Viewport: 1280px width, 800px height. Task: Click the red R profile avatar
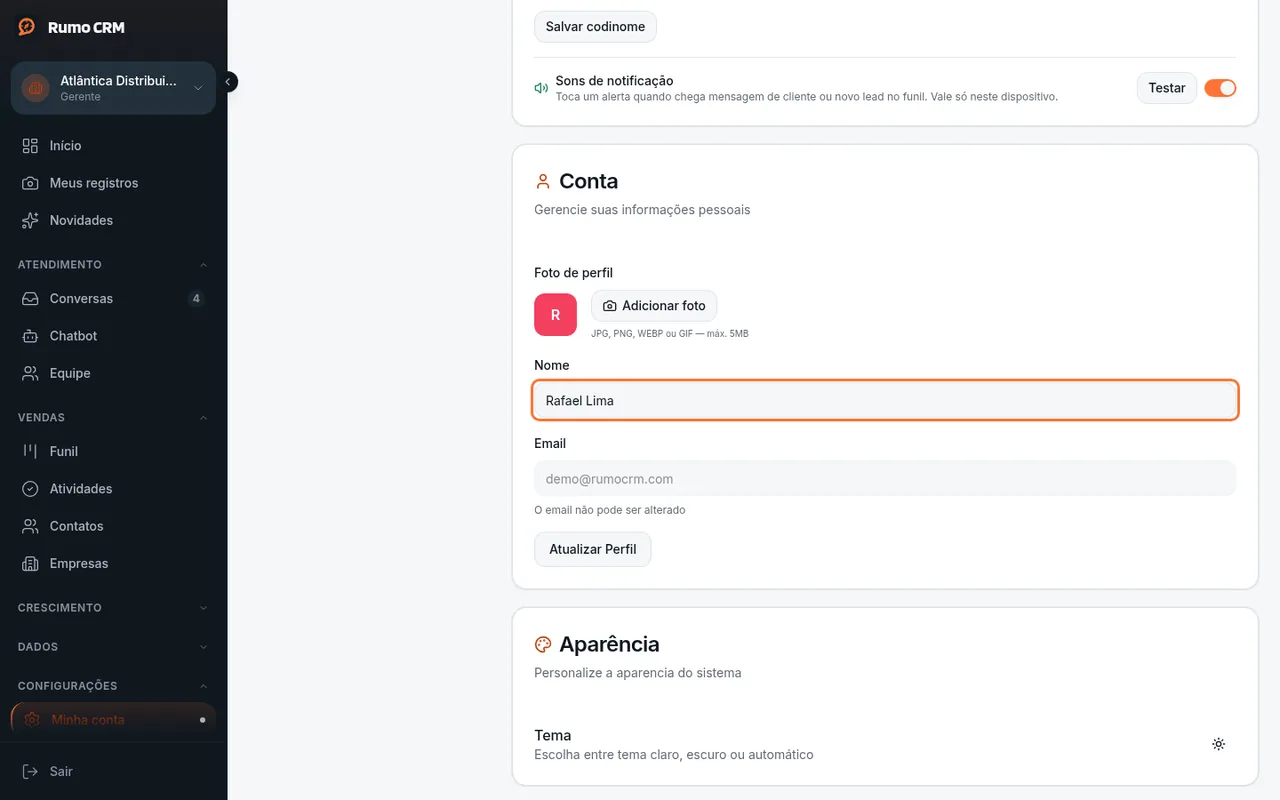click(555, 315)
